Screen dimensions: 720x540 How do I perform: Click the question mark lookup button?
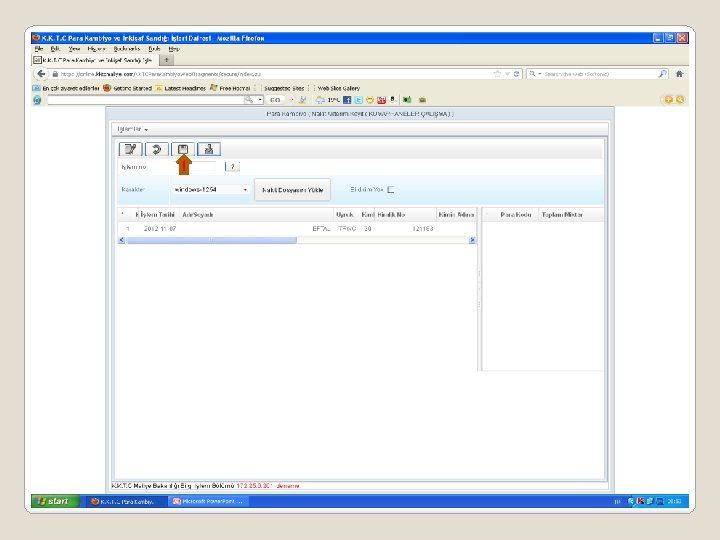click(232, 167)
